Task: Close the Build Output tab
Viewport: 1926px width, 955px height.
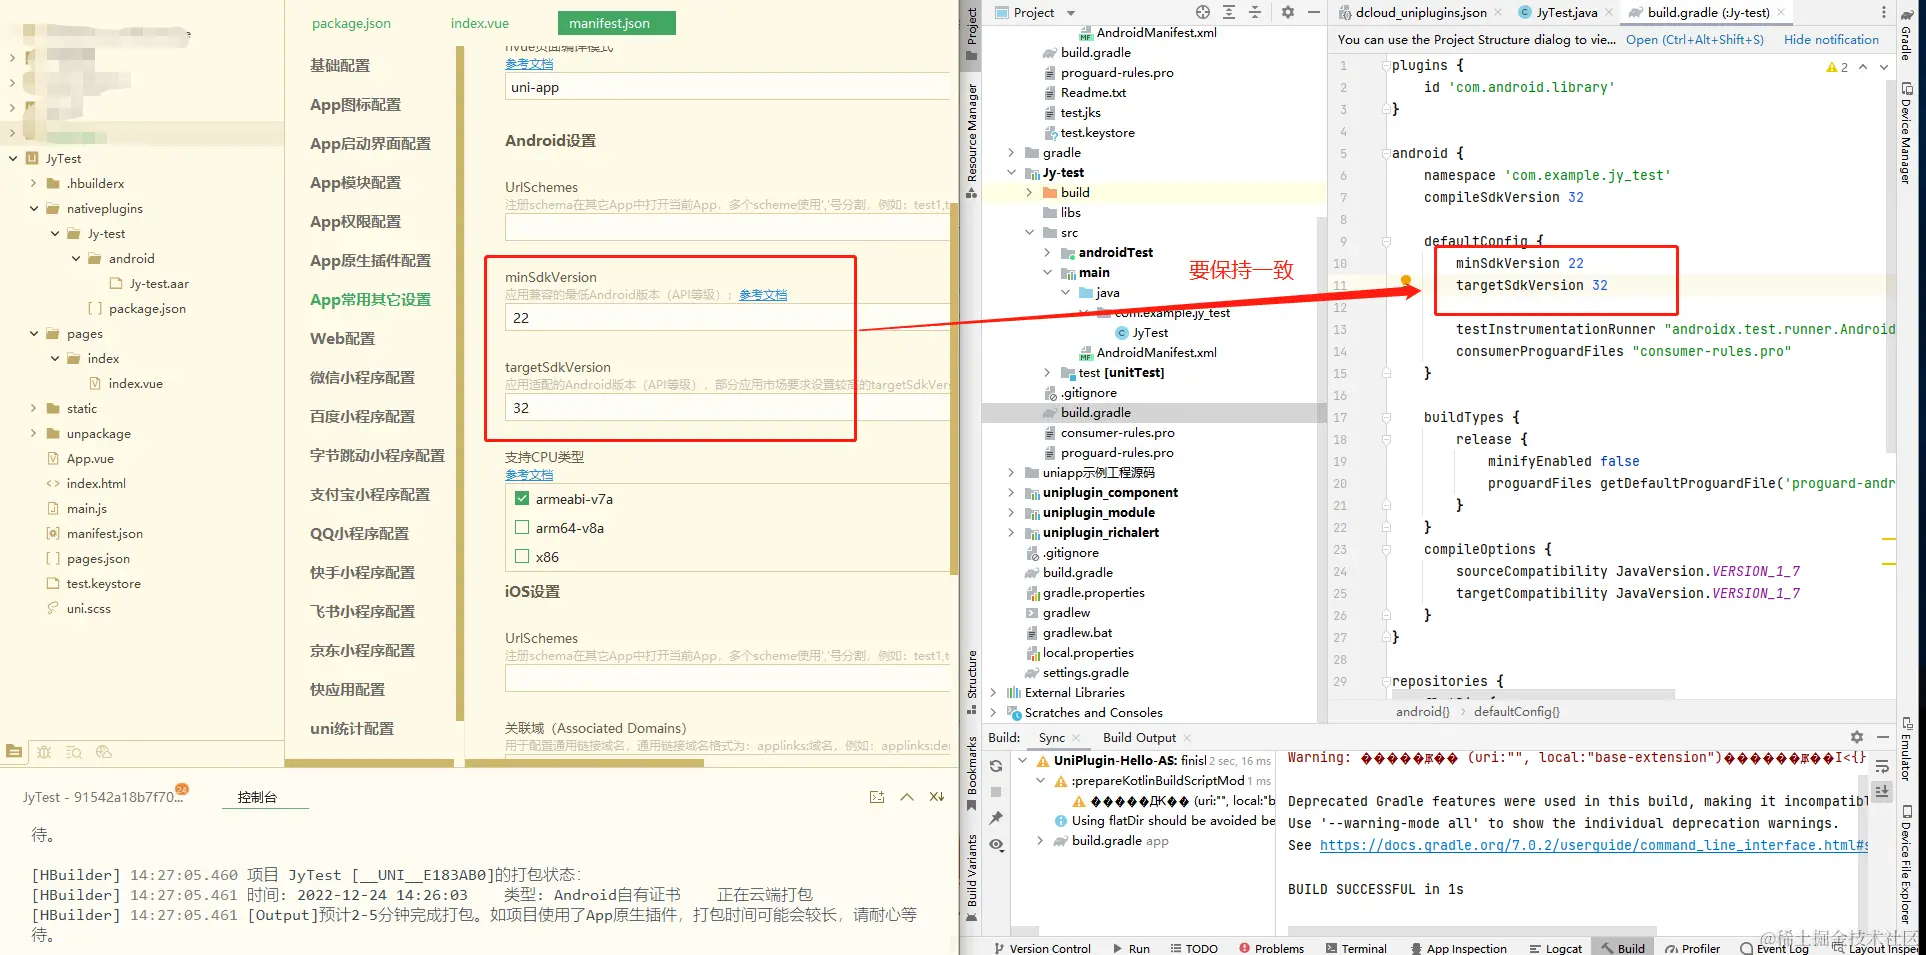Action: click(x=1187, y=738)
